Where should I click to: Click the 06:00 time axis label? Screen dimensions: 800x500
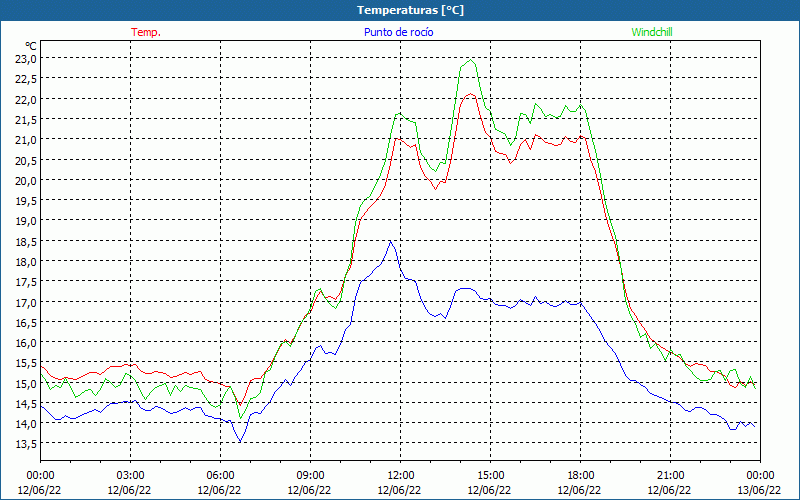click(x=220, y=476)
